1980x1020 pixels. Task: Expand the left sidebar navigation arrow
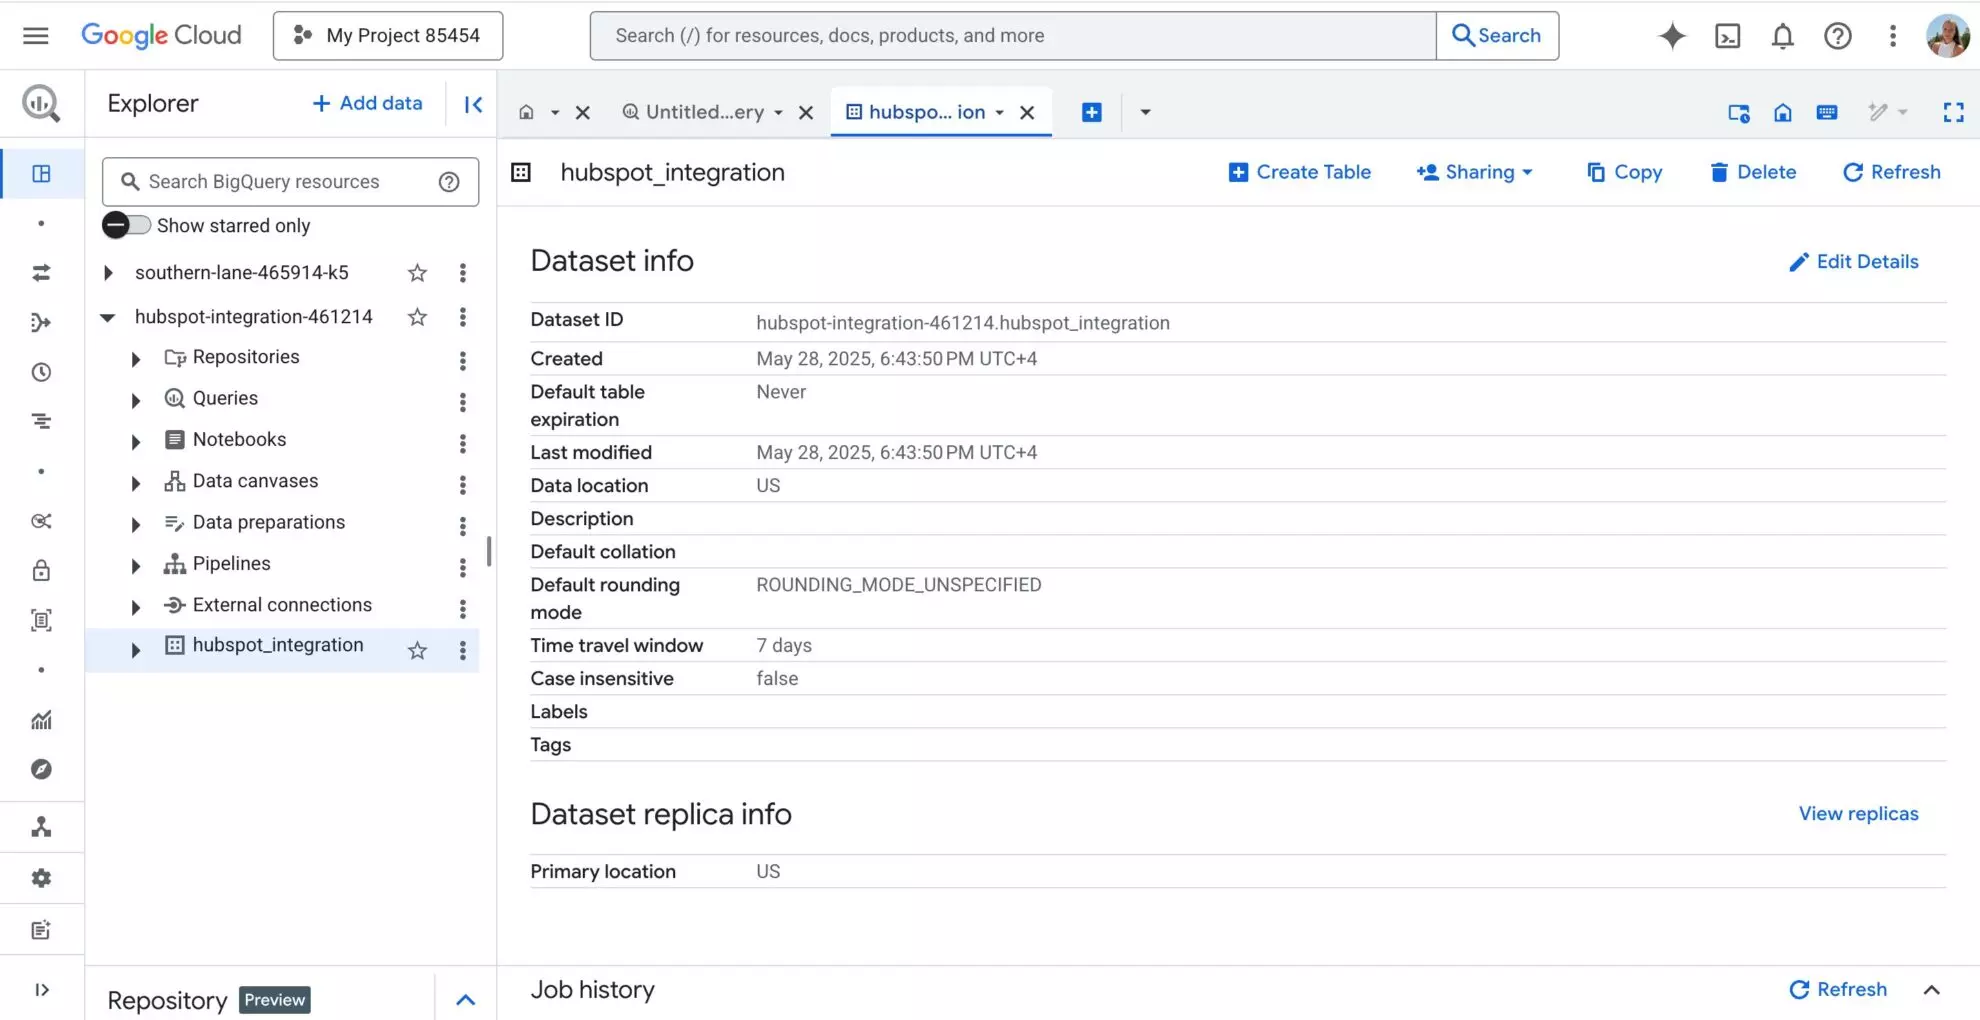click(41, 990)
